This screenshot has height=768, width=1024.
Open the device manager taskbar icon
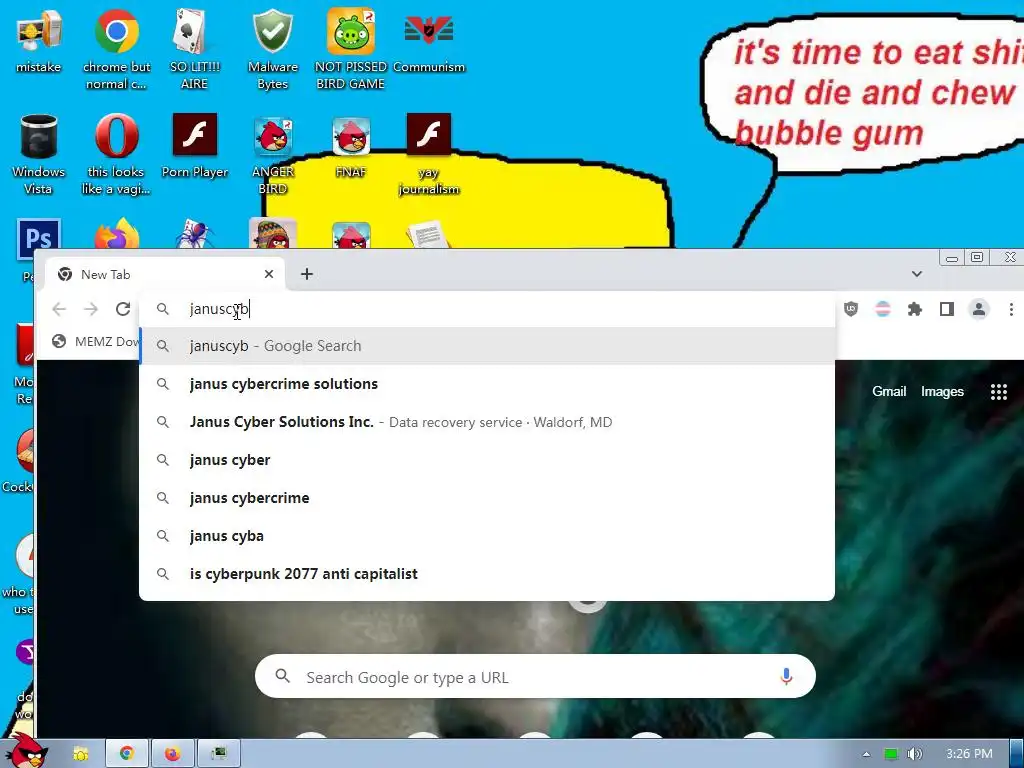(x=219, y=754)
